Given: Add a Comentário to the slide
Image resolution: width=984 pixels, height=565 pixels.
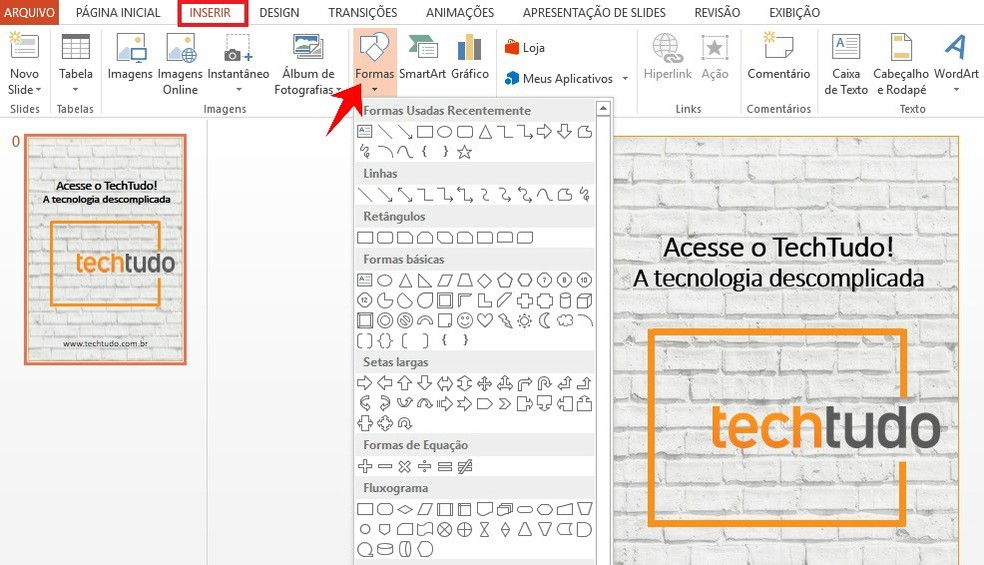Looking at the screenshot, I should (779, 58).
